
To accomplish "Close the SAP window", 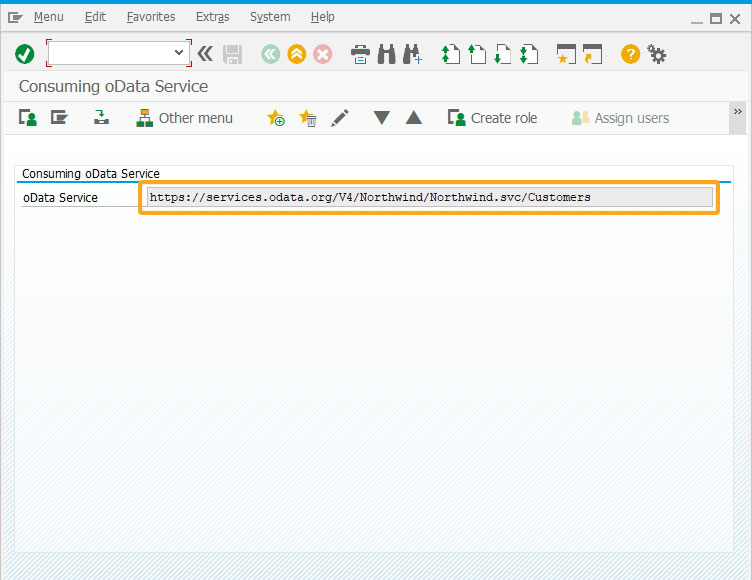I will (x=735, y=19).
